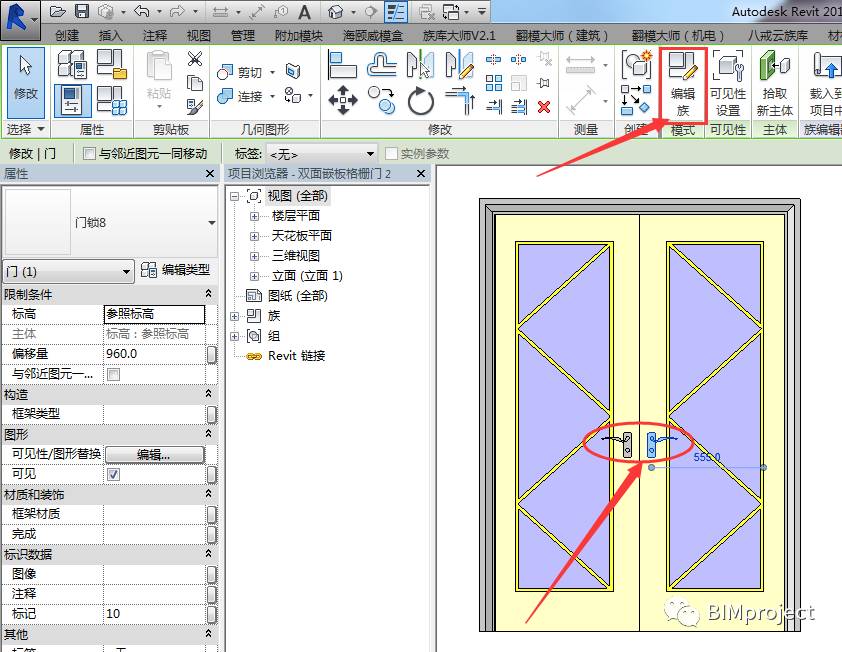Select the Modify (修改) arrow tool
The image size is (842, 652).
click(x=25, y=82)
